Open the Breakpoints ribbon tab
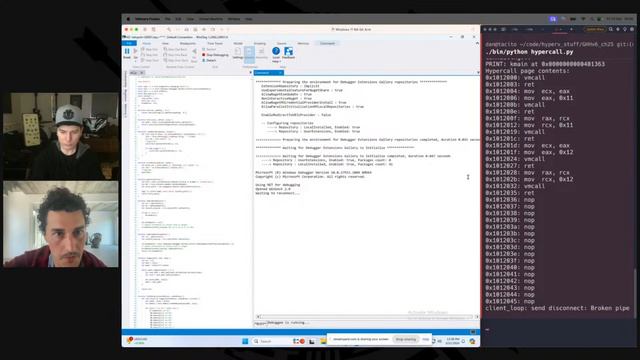Screen dimensions: 640x360 pos(188,43)
